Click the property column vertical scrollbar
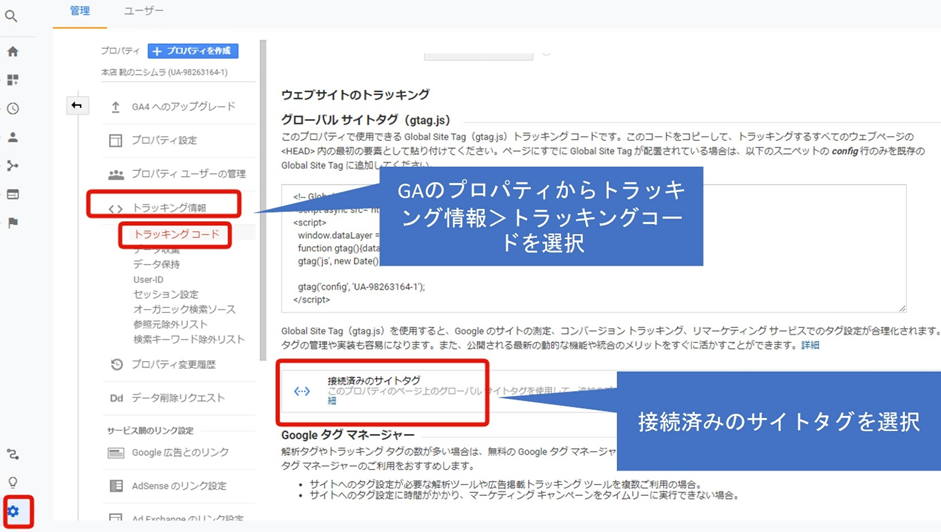Image resolution: width=941 pixels, height=532 pixels. pos(263,200)
